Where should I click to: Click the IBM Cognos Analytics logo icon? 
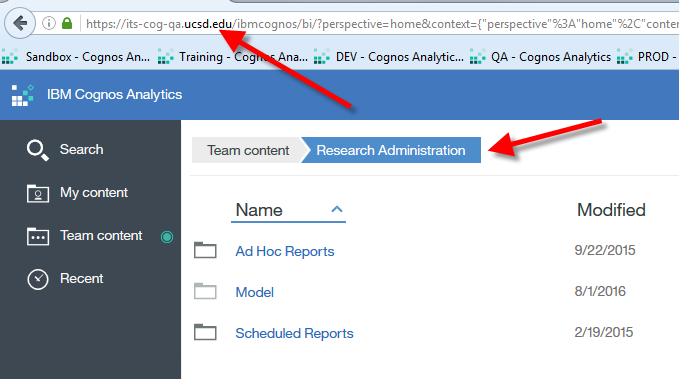click(23, 95)
